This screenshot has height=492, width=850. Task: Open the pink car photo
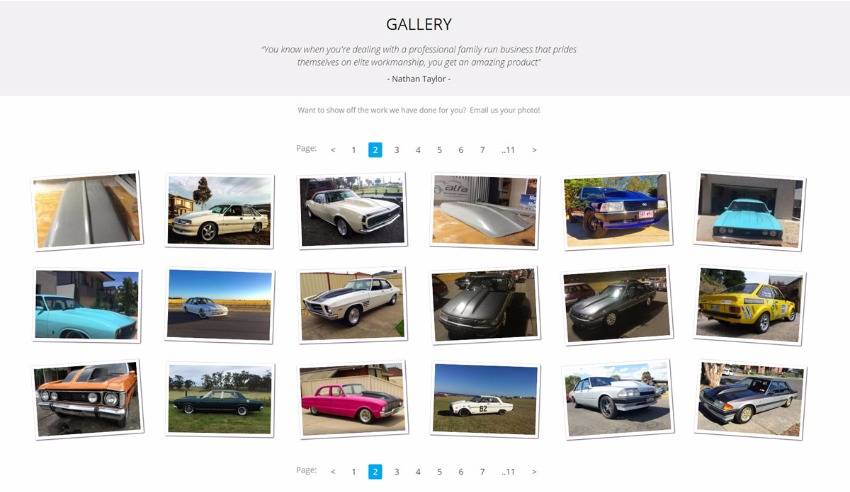353,400
